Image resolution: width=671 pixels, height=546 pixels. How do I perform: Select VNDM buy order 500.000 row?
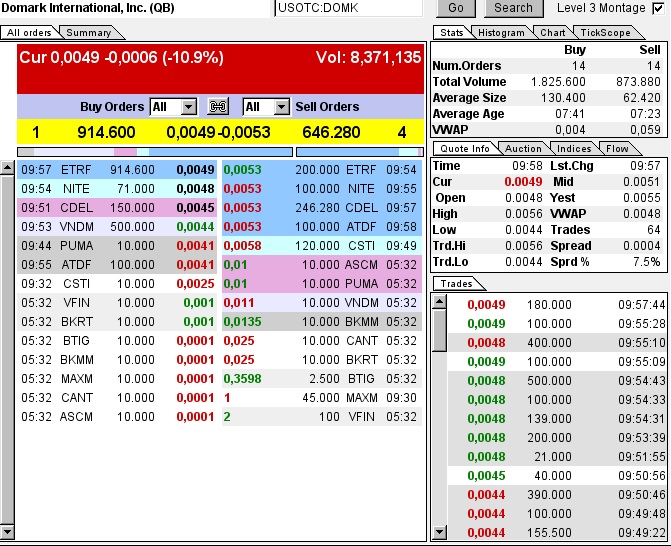(x=117, y=227)
